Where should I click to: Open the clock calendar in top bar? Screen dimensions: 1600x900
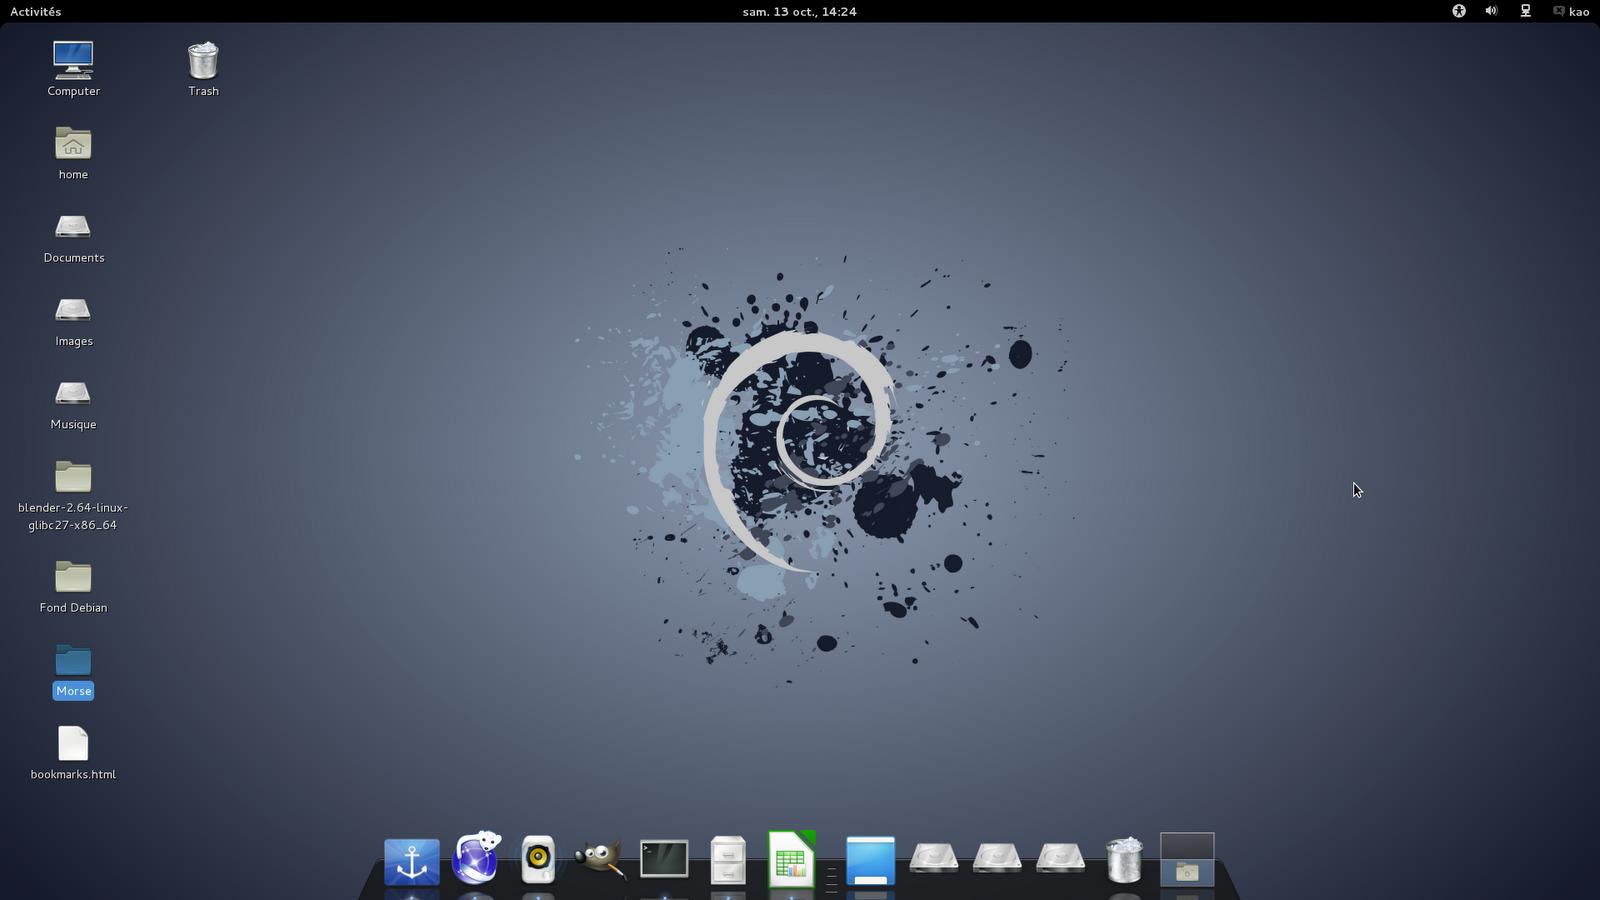click(x=799, y=11)
